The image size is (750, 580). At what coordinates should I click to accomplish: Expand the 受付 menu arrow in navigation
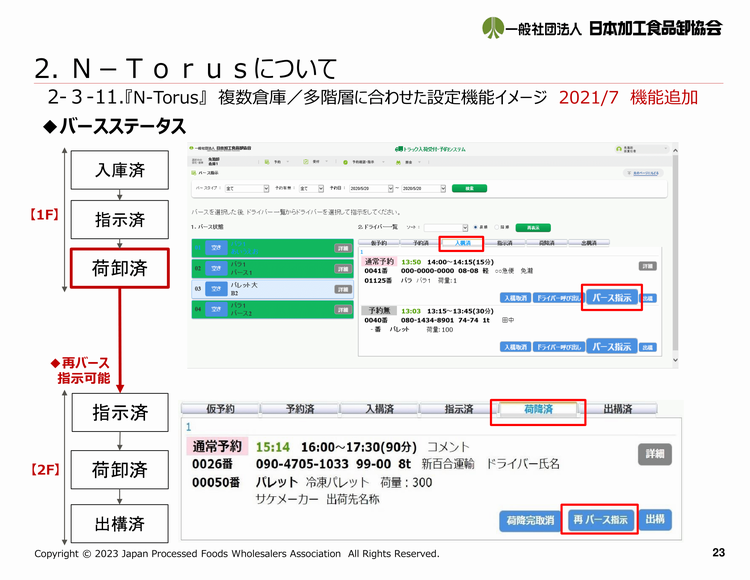point(327,162)
